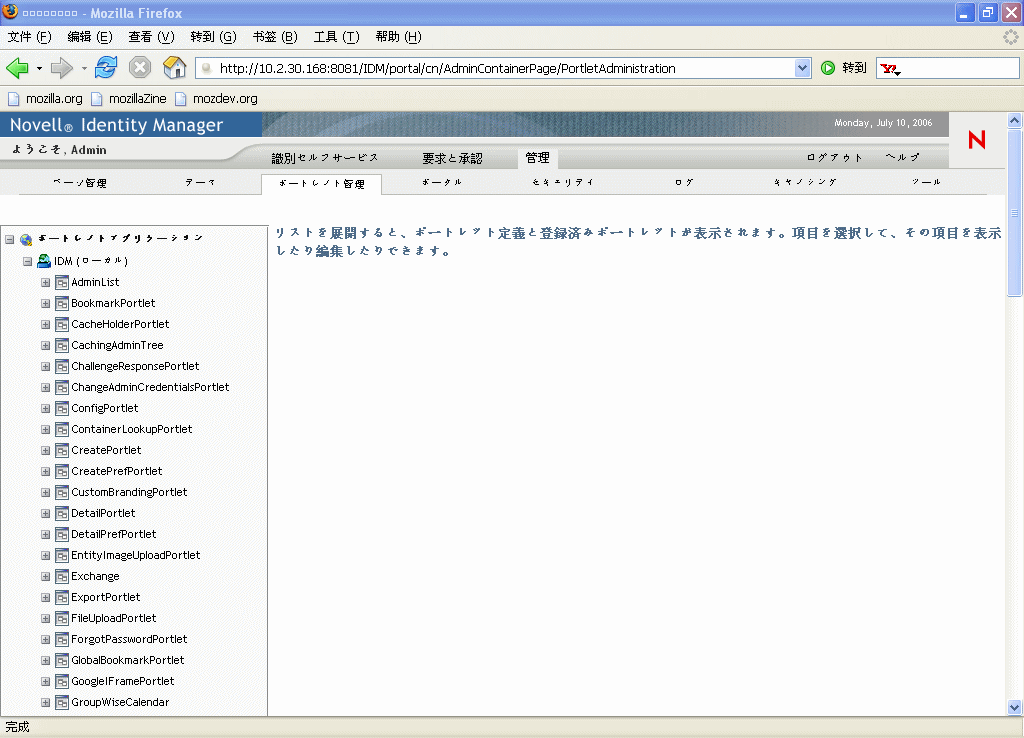Expand the ContainerLookupPortlet node
This screenshot has width=1024, height=738.
coord(46,429)
